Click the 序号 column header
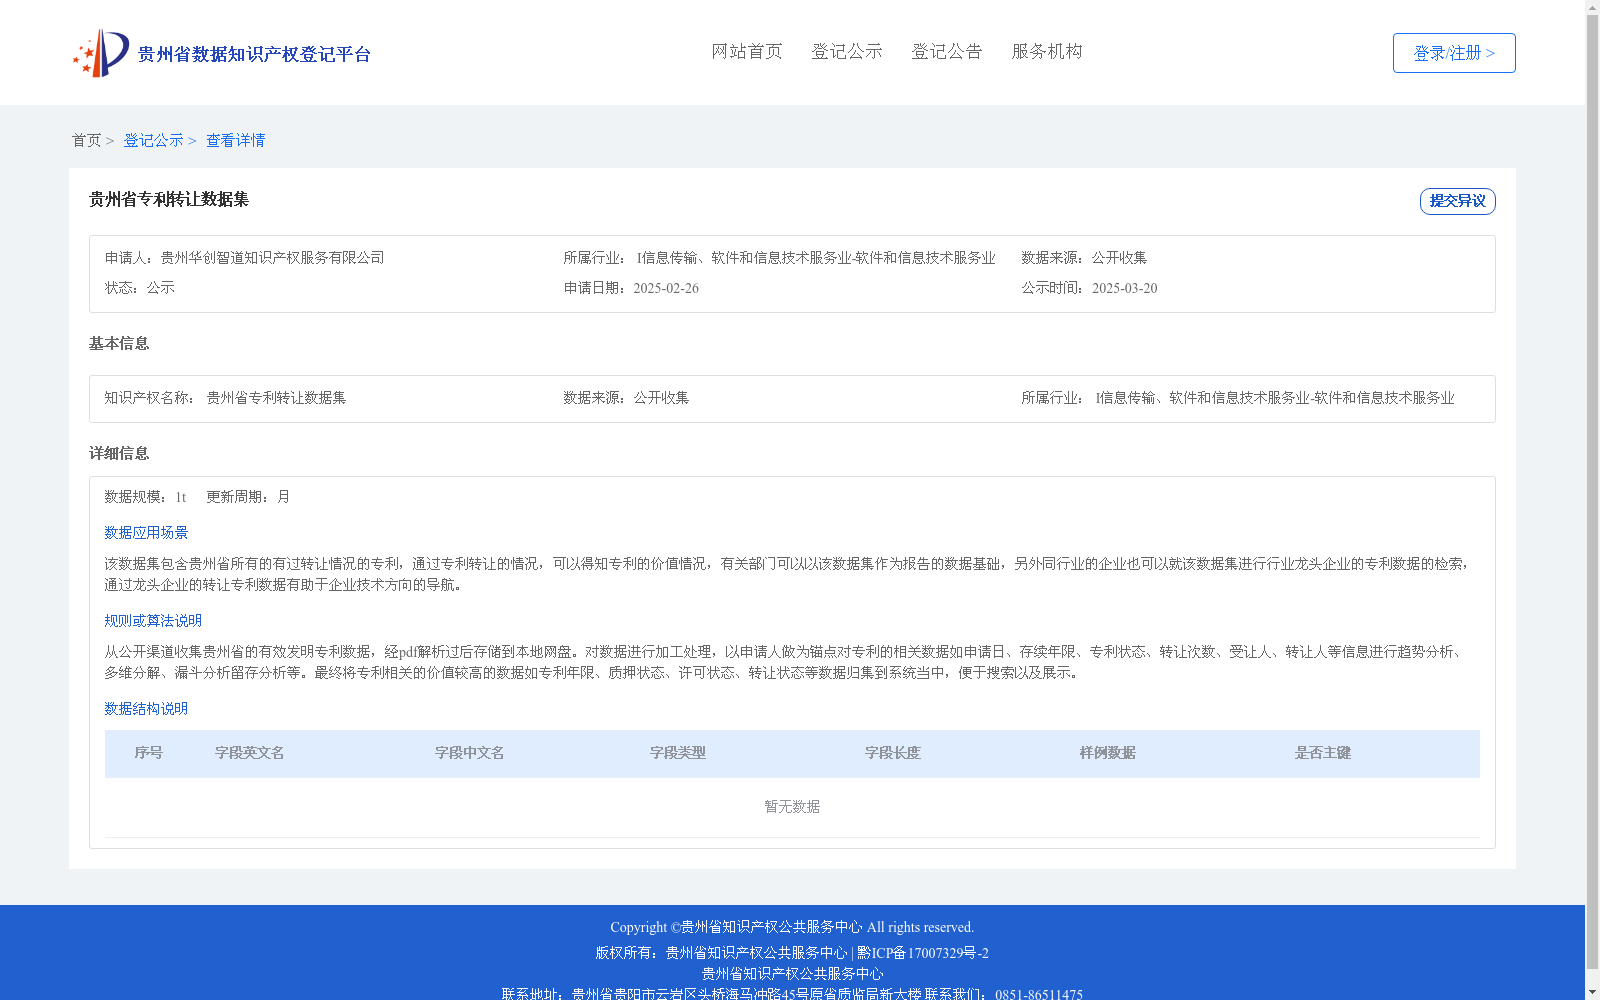 [x=149, y=753]
